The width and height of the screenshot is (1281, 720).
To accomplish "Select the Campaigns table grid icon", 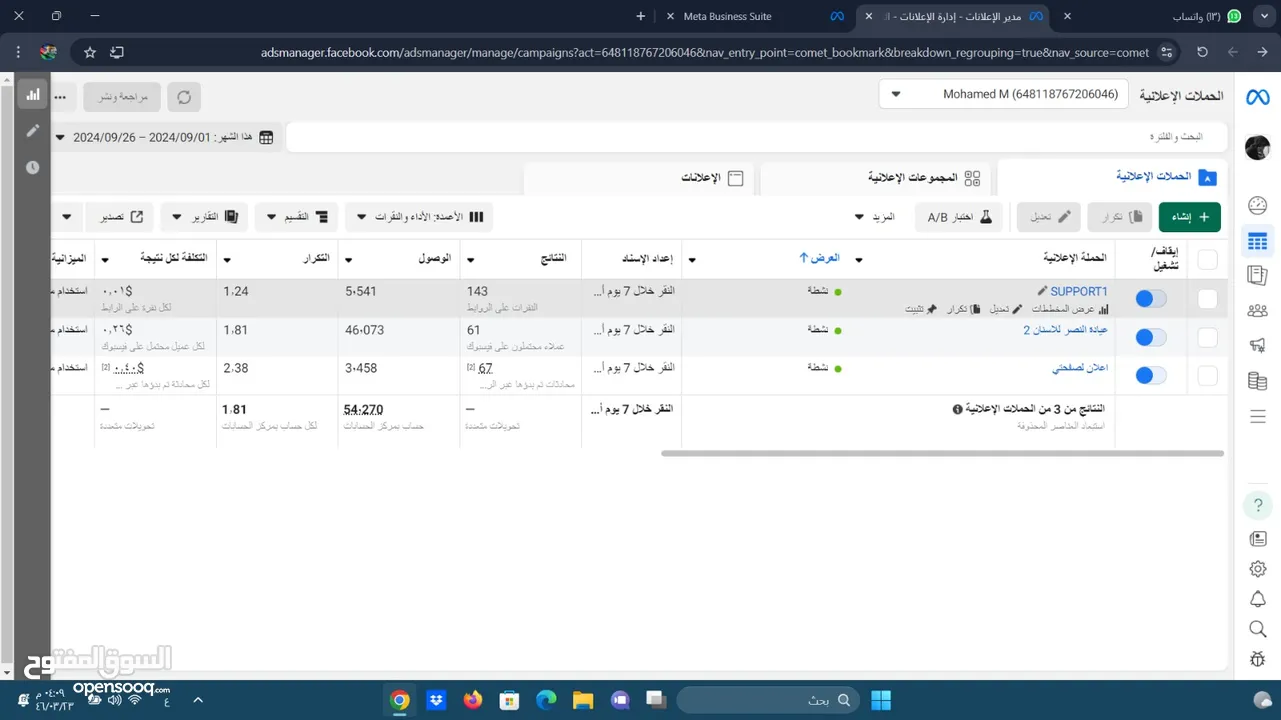I will click(1257, 241).
